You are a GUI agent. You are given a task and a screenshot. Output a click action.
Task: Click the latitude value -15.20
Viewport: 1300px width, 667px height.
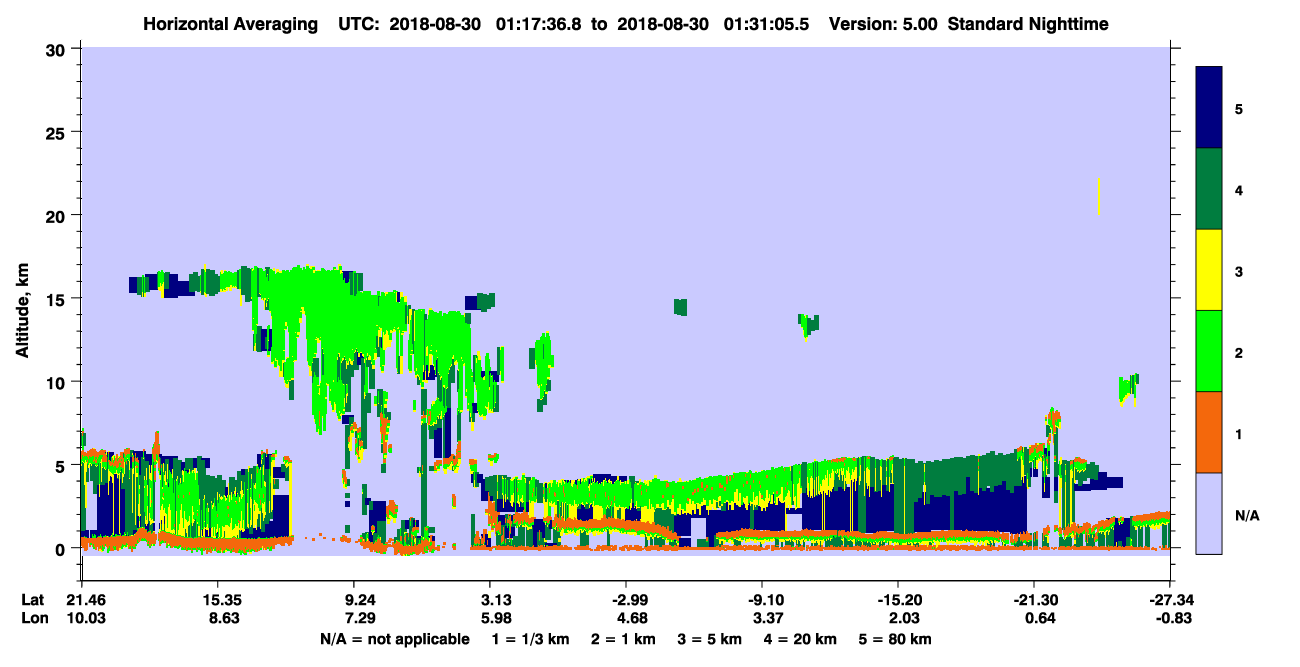tap(898, 599)
